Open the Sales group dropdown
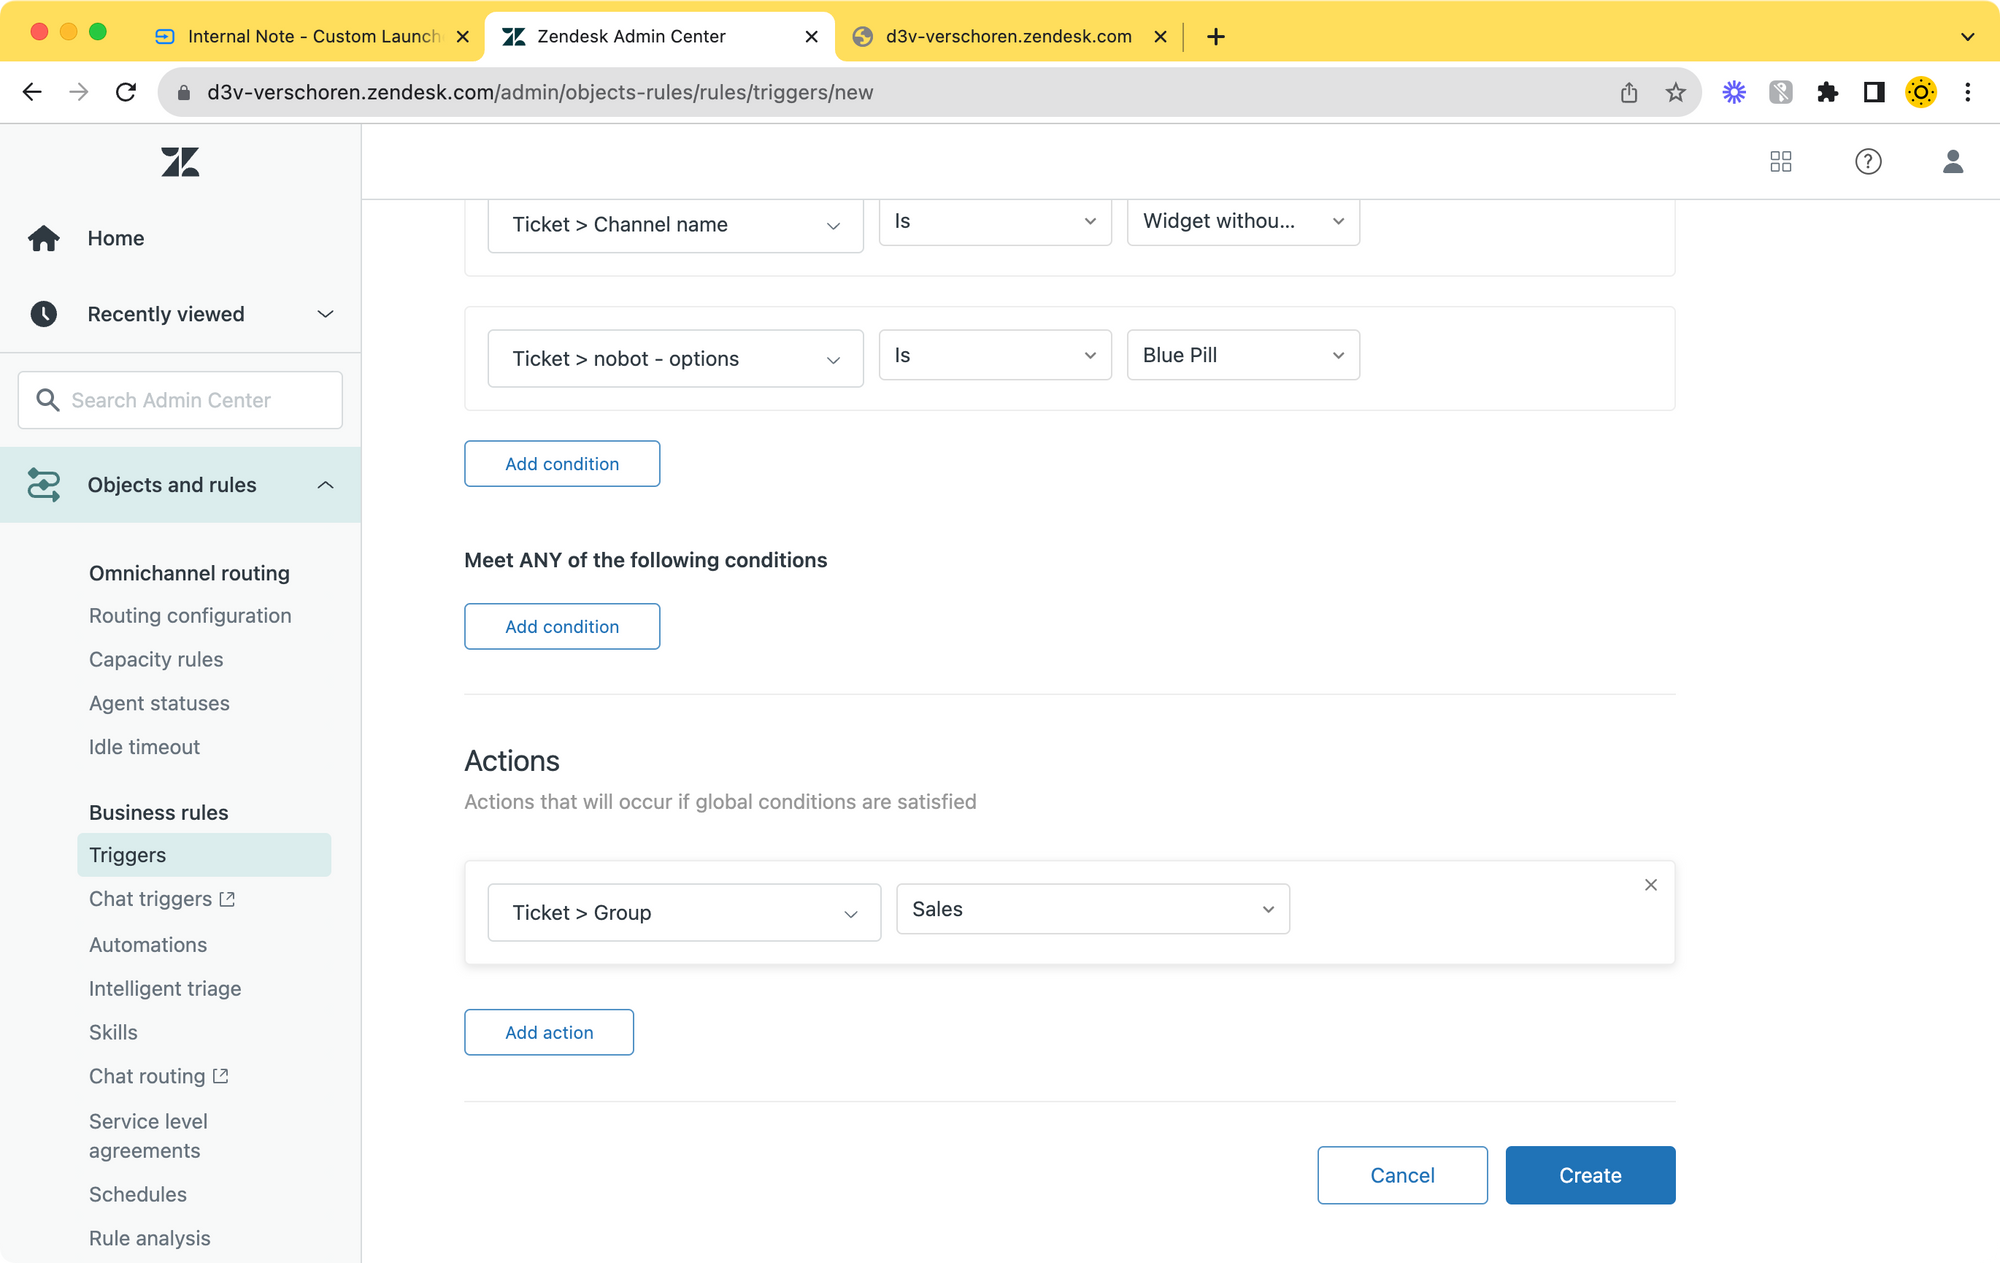This screenshot has width=2000, height=1263. click(1092, 909)
